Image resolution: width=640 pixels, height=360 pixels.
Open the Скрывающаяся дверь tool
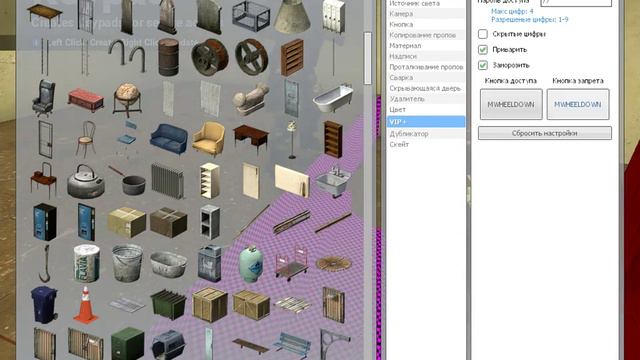[x=426, y=88]
